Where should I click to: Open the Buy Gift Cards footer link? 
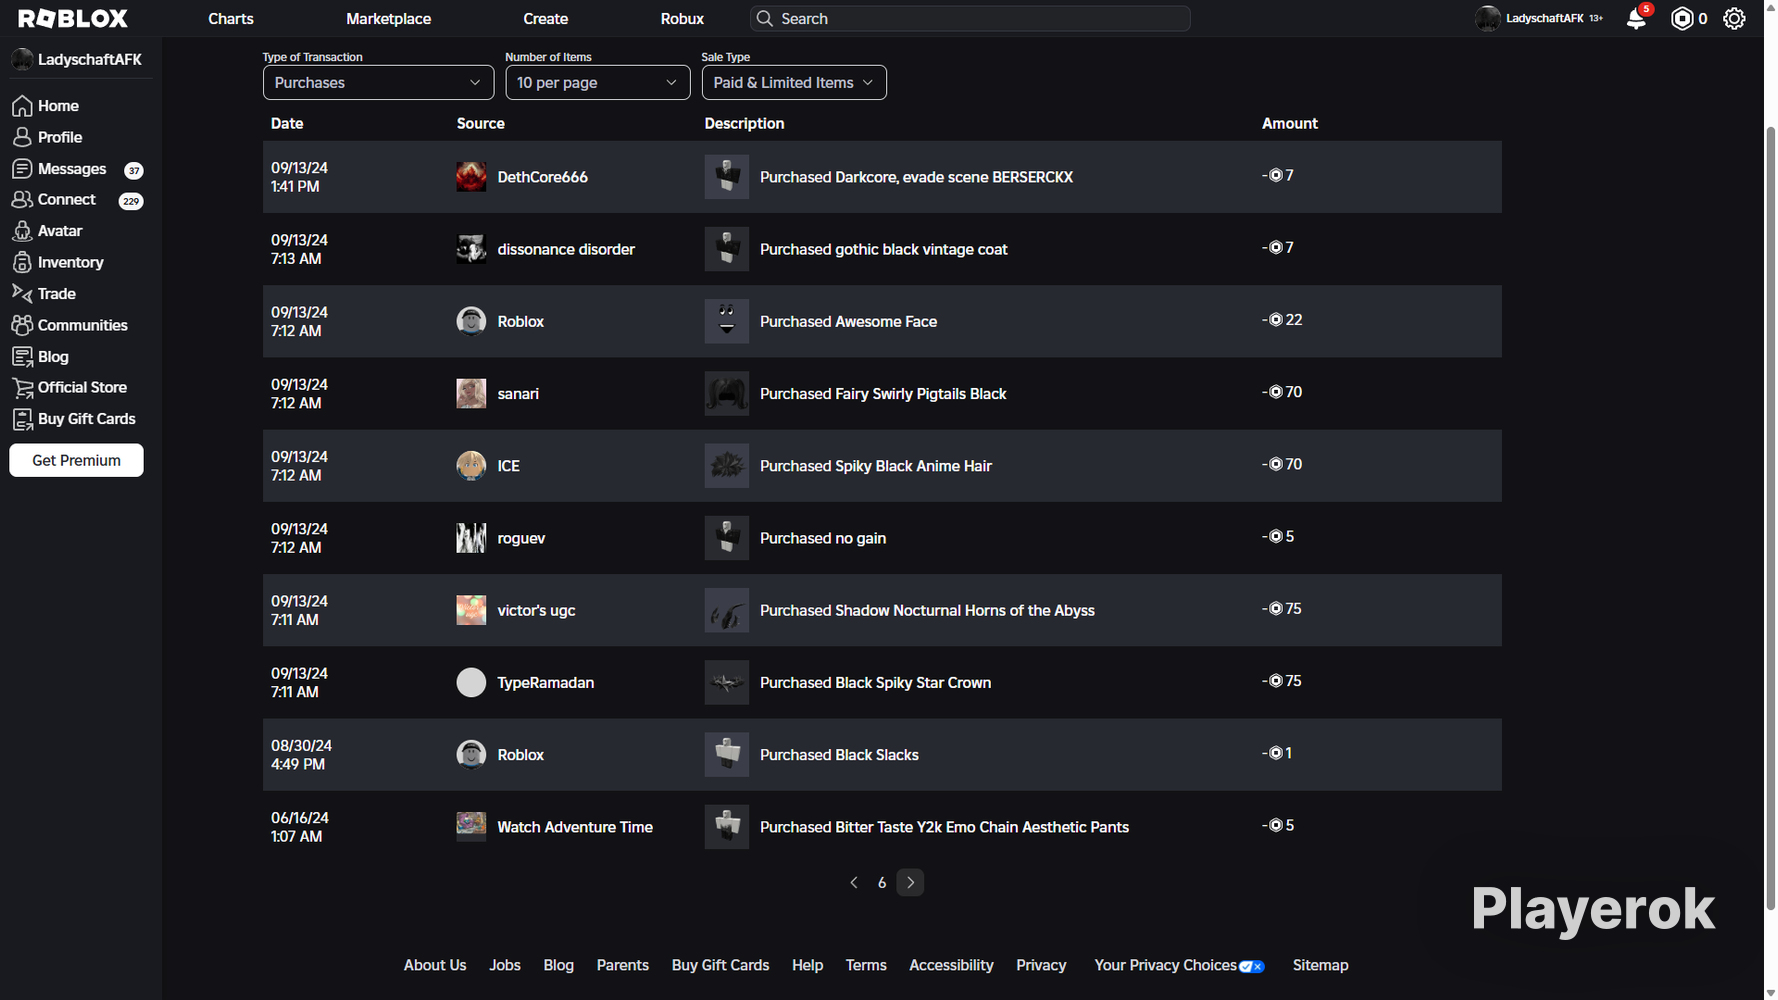click(x=720, y=965)
